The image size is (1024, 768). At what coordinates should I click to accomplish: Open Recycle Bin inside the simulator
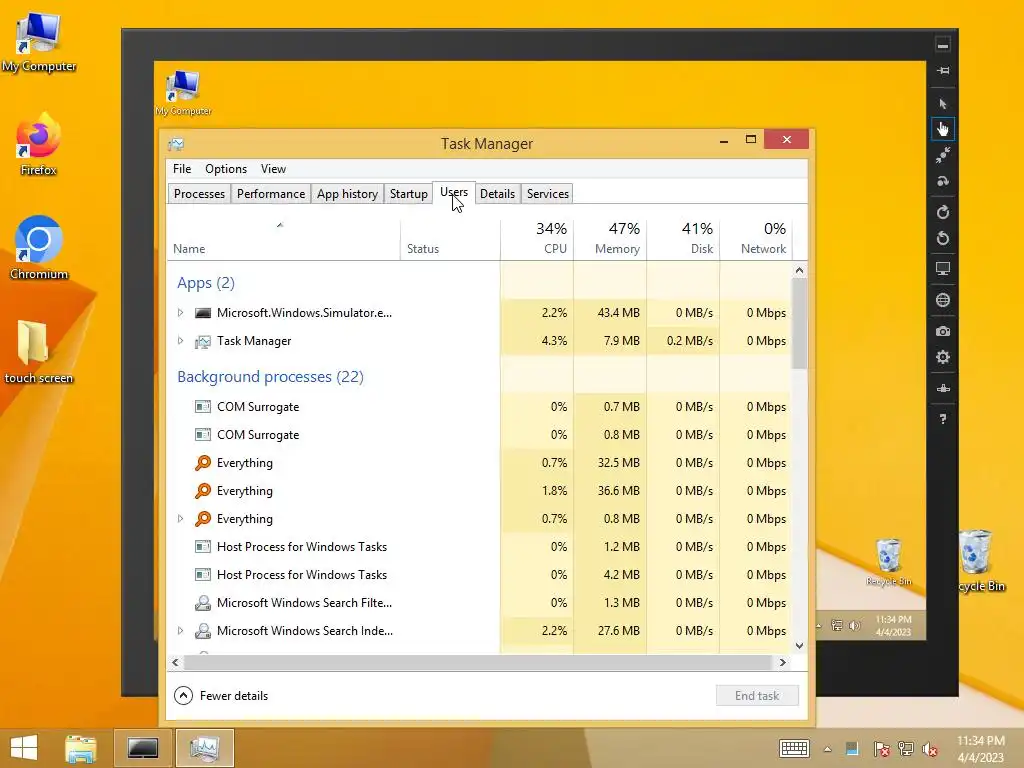pos(888,562)
